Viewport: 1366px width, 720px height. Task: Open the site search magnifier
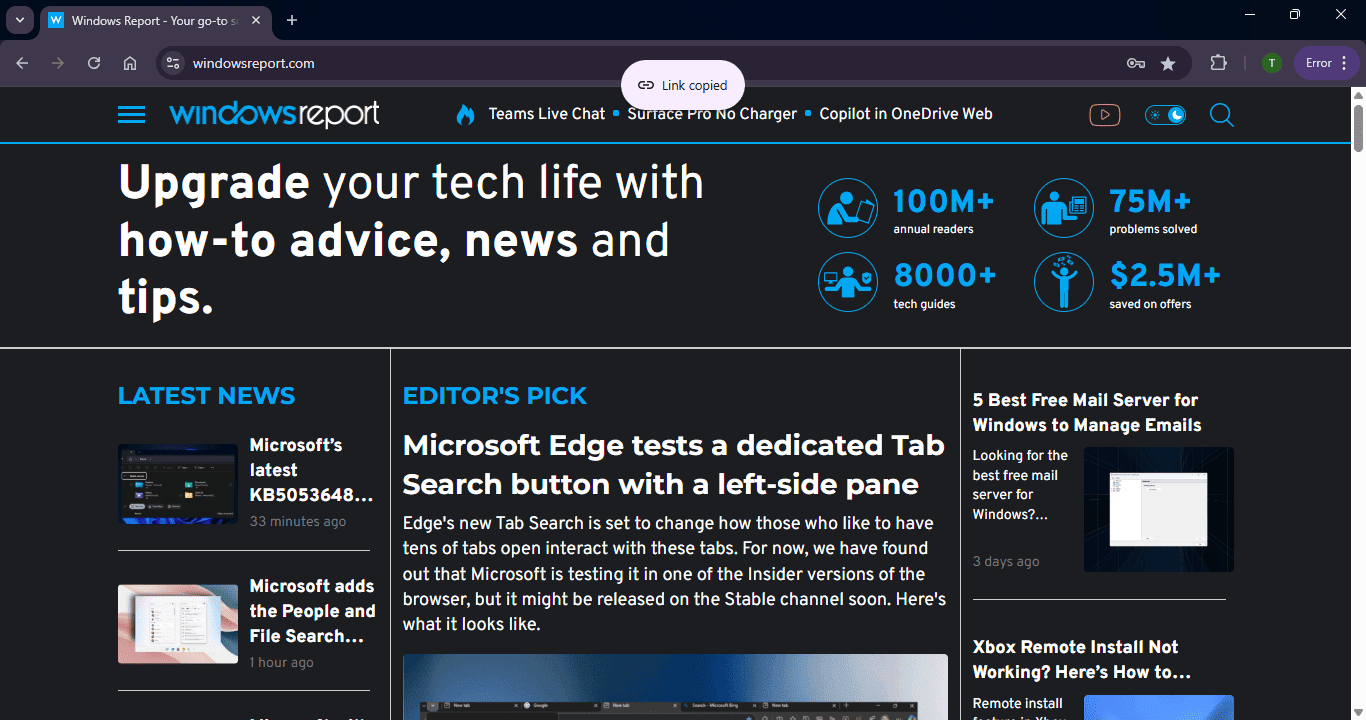click(1222, 115)
